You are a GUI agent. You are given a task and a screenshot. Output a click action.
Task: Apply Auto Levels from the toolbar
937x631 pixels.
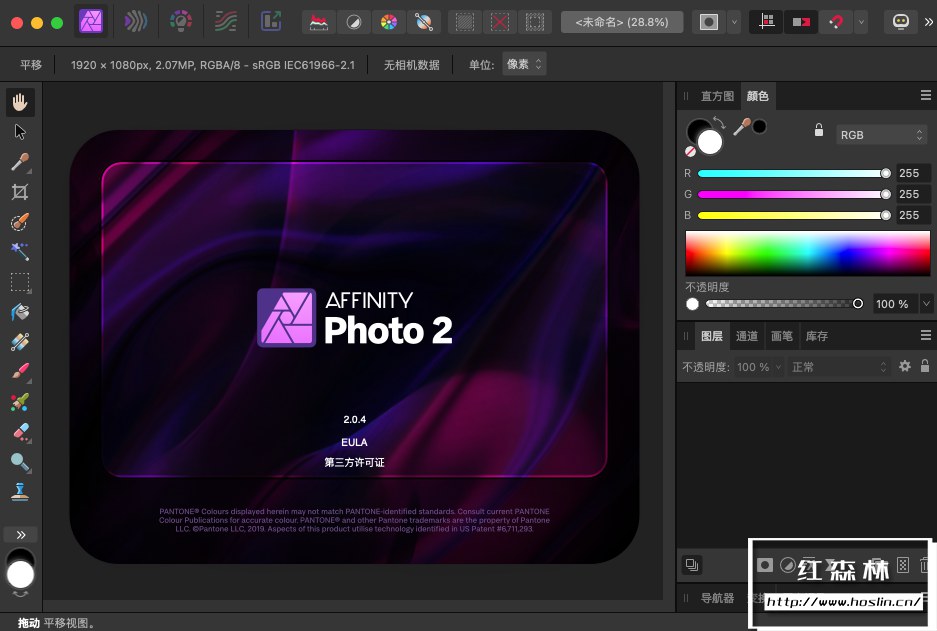319,23
